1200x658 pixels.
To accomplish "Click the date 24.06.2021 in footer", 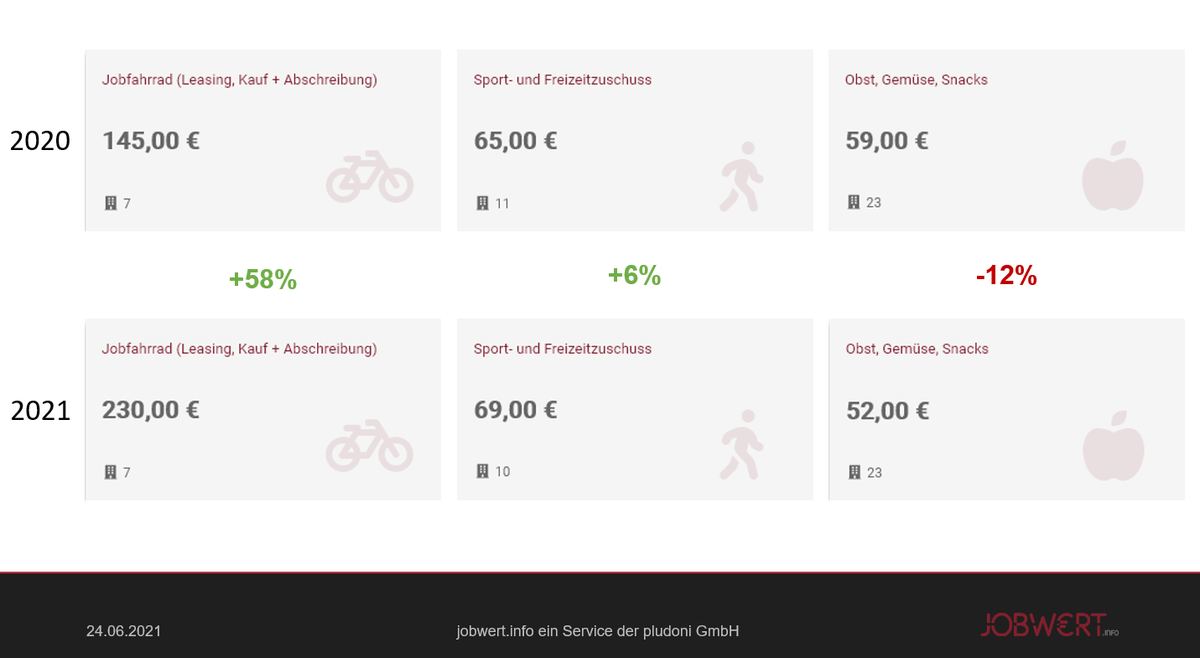I will [x=123, y=631].
